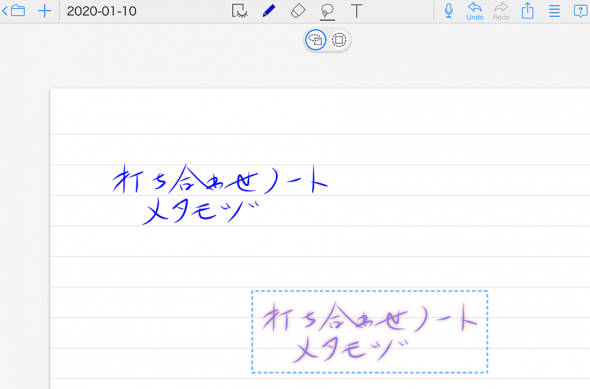Open the handwriting-to-text conversion tool
The height and width of the screenshot is (389, 590).
tap(239, 11)
